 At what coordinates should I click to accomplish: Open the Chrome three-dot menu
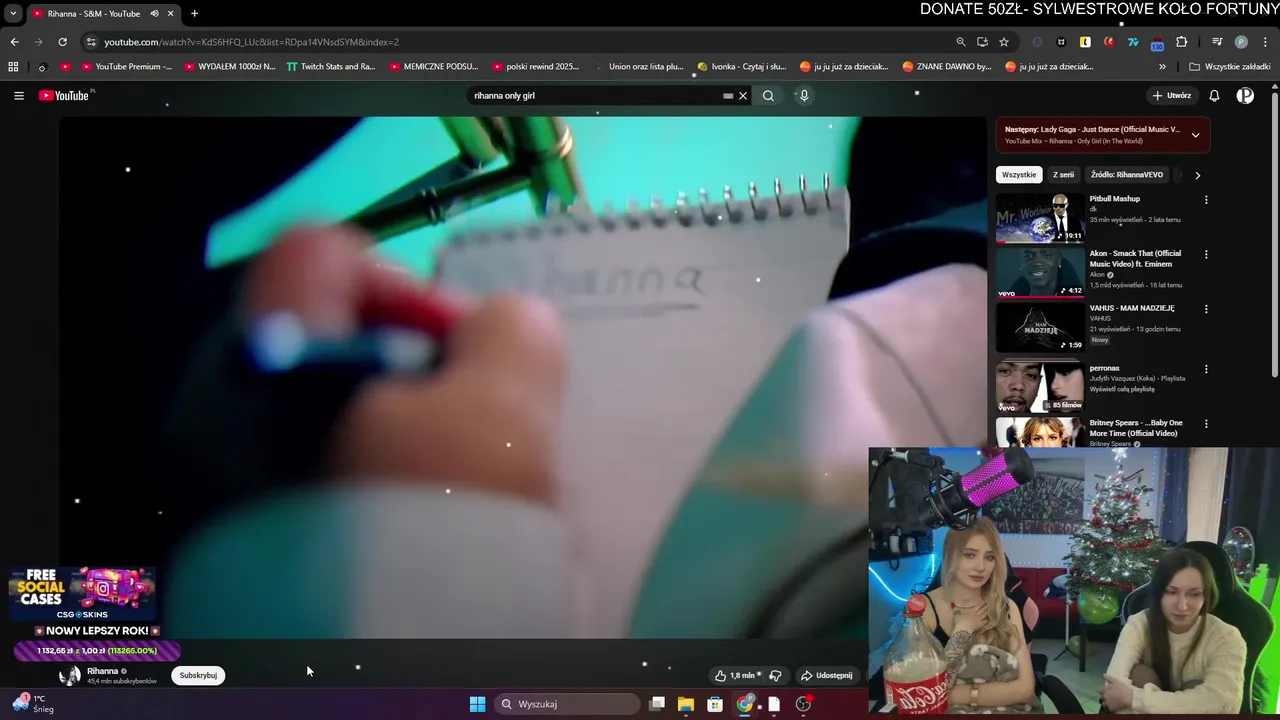tap(1266, 42)
